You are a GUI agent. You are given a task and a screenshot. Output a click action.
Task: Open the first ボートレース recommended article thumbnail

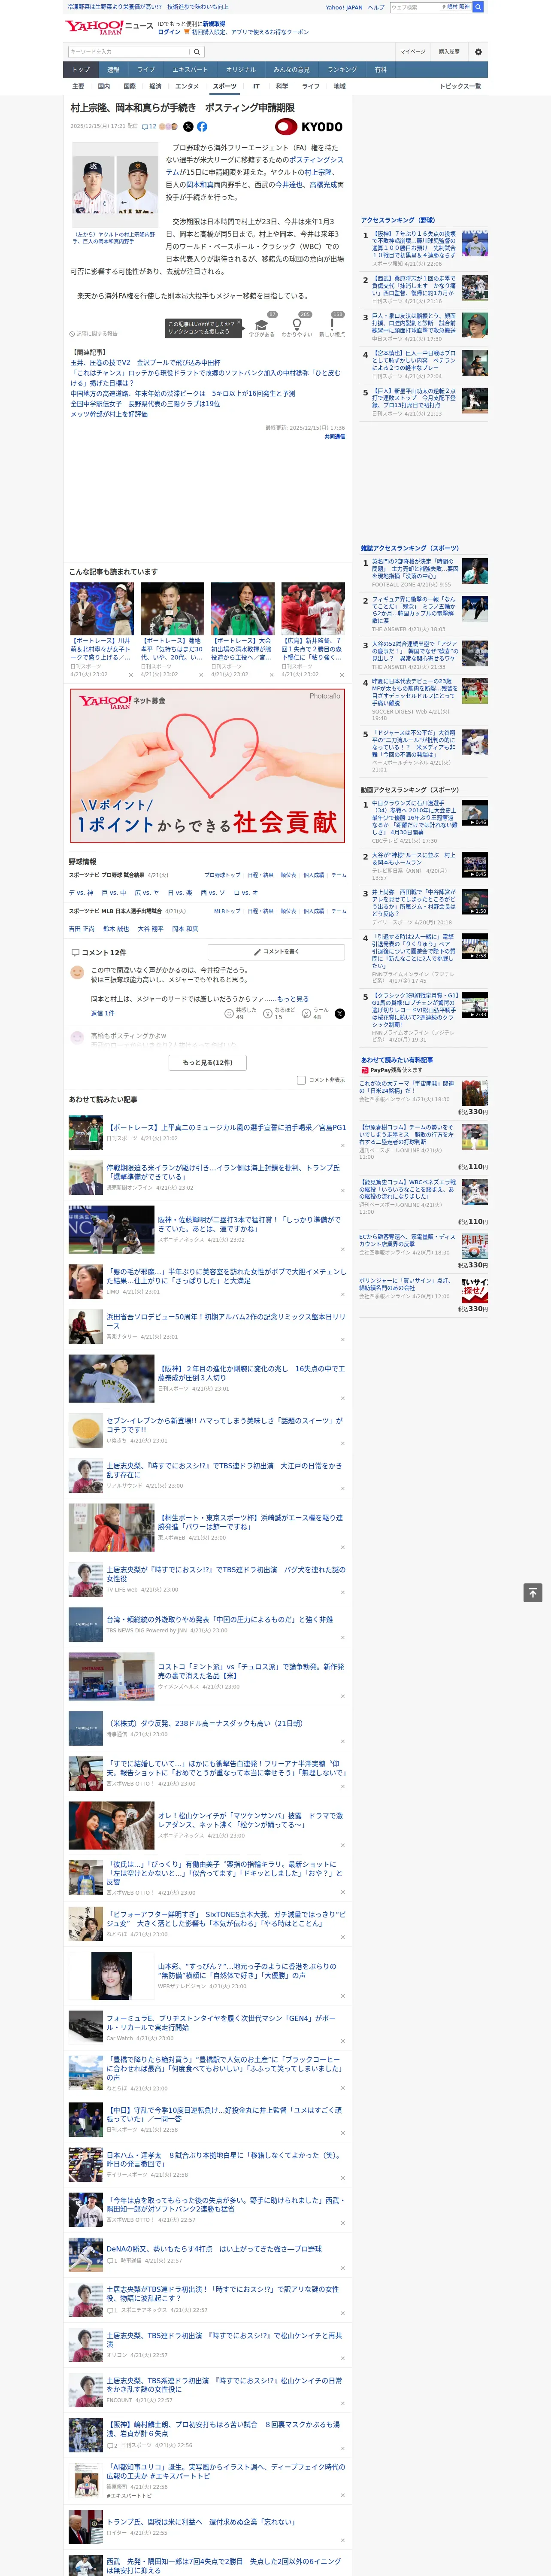click(x=102, y=609)
